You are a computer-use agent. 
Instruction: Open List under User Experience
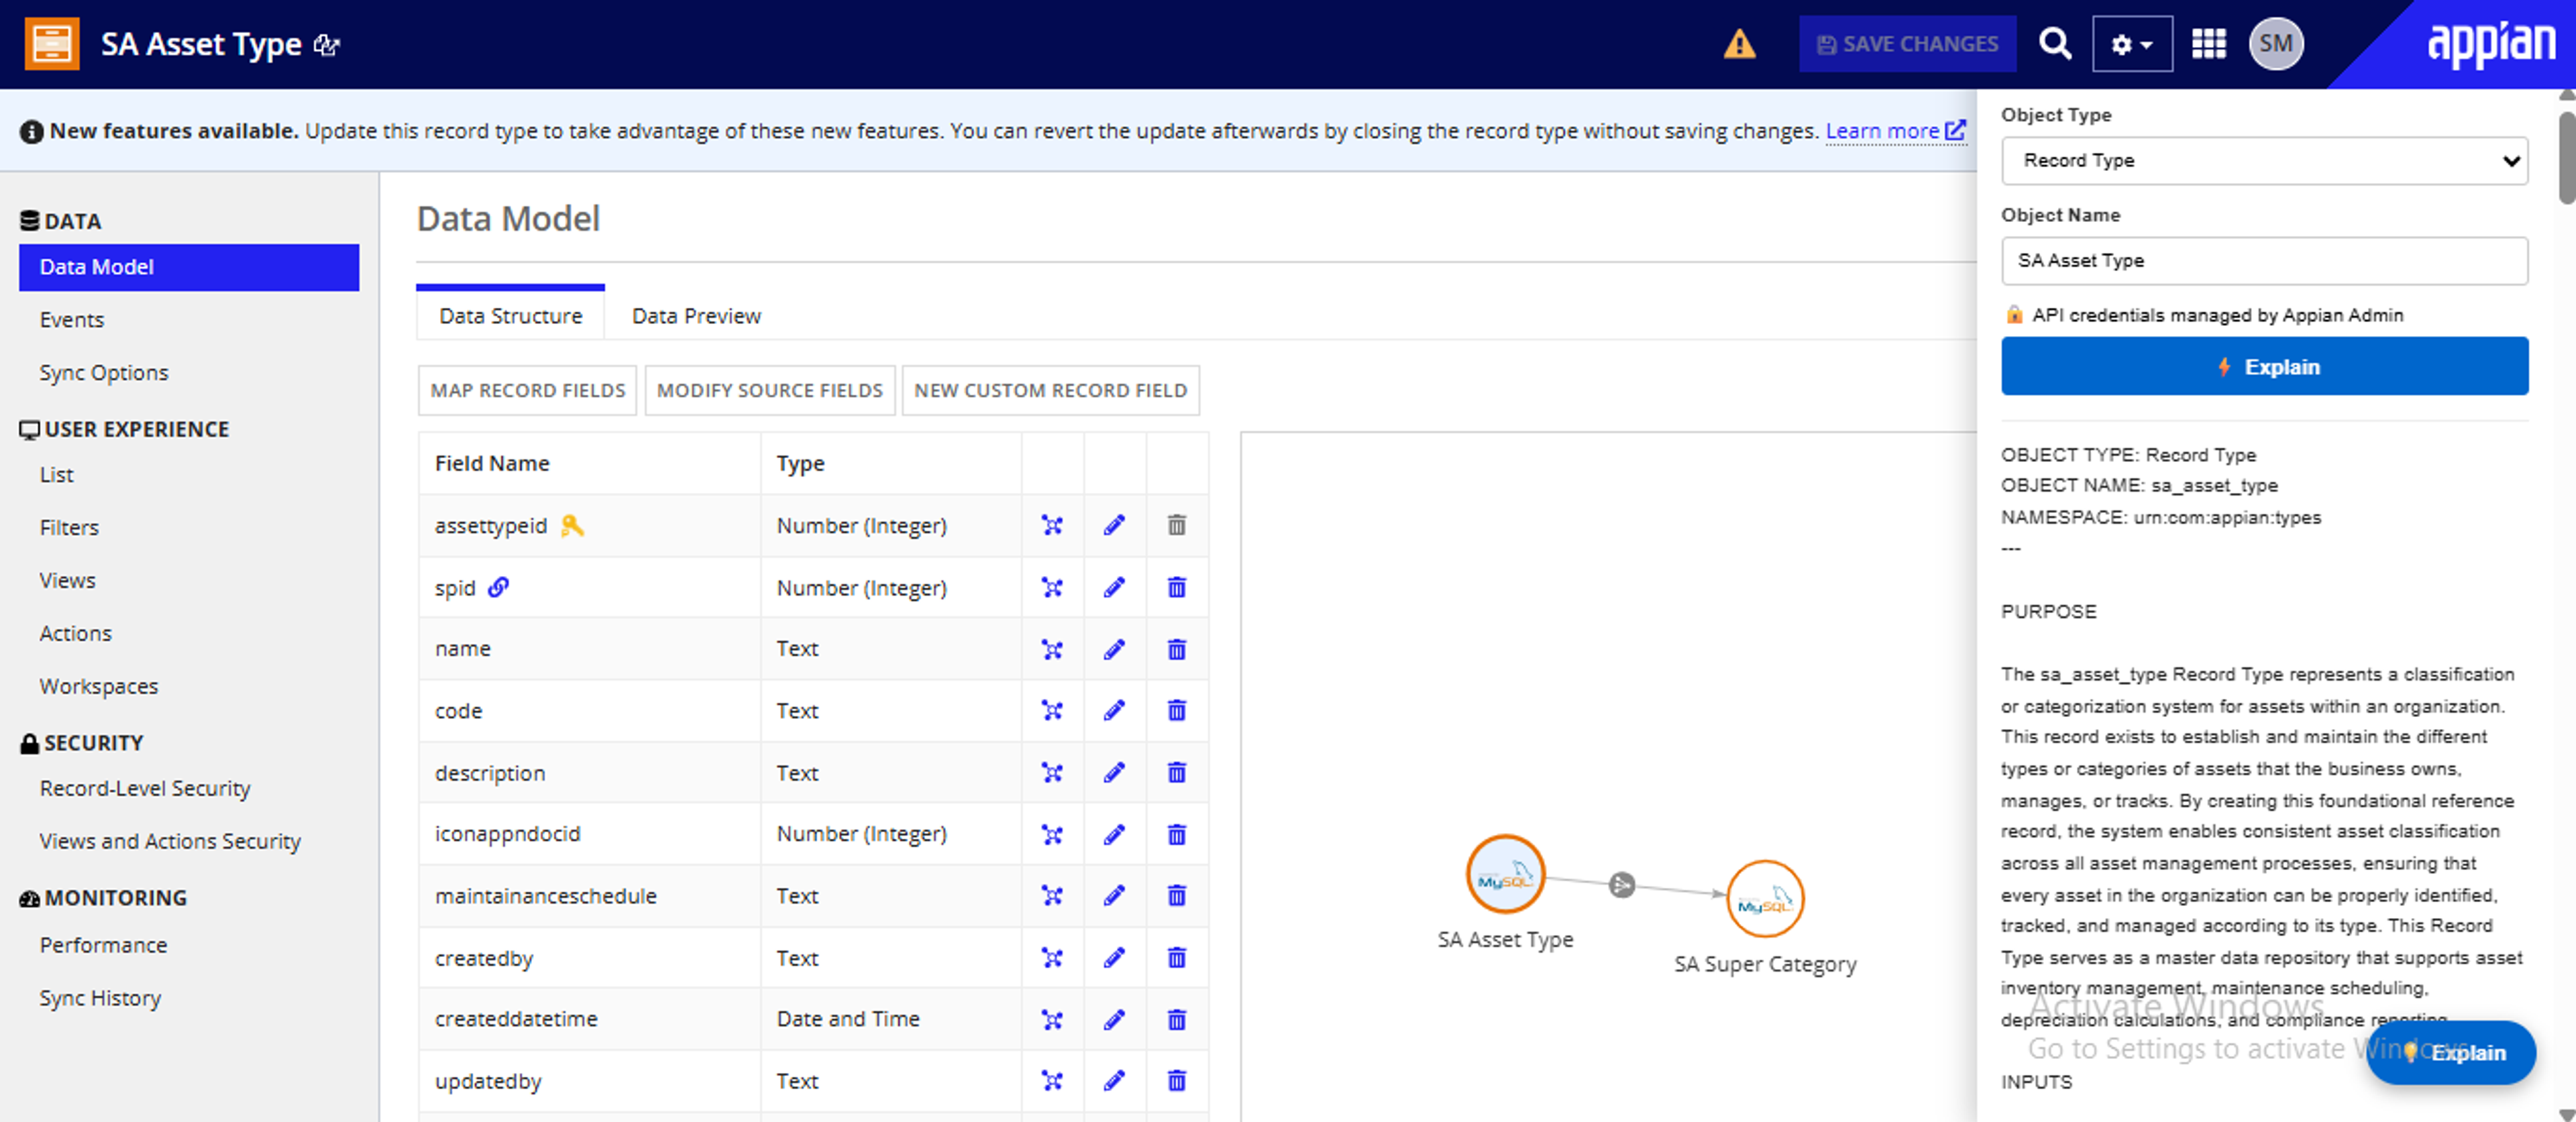click(57, 474)
